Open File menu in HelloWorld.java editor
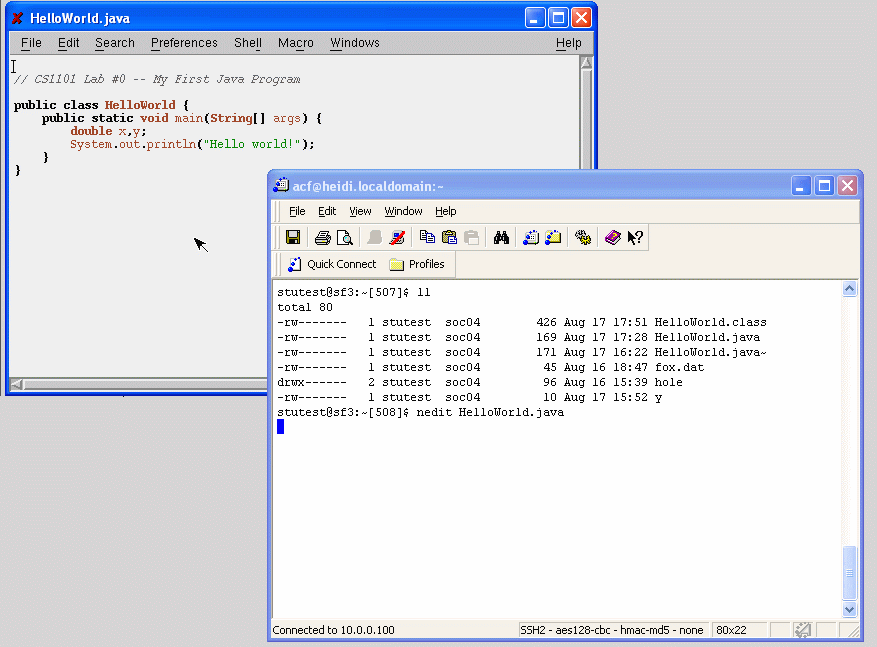The width and height of the screenshot is (877, 647). 31,43
